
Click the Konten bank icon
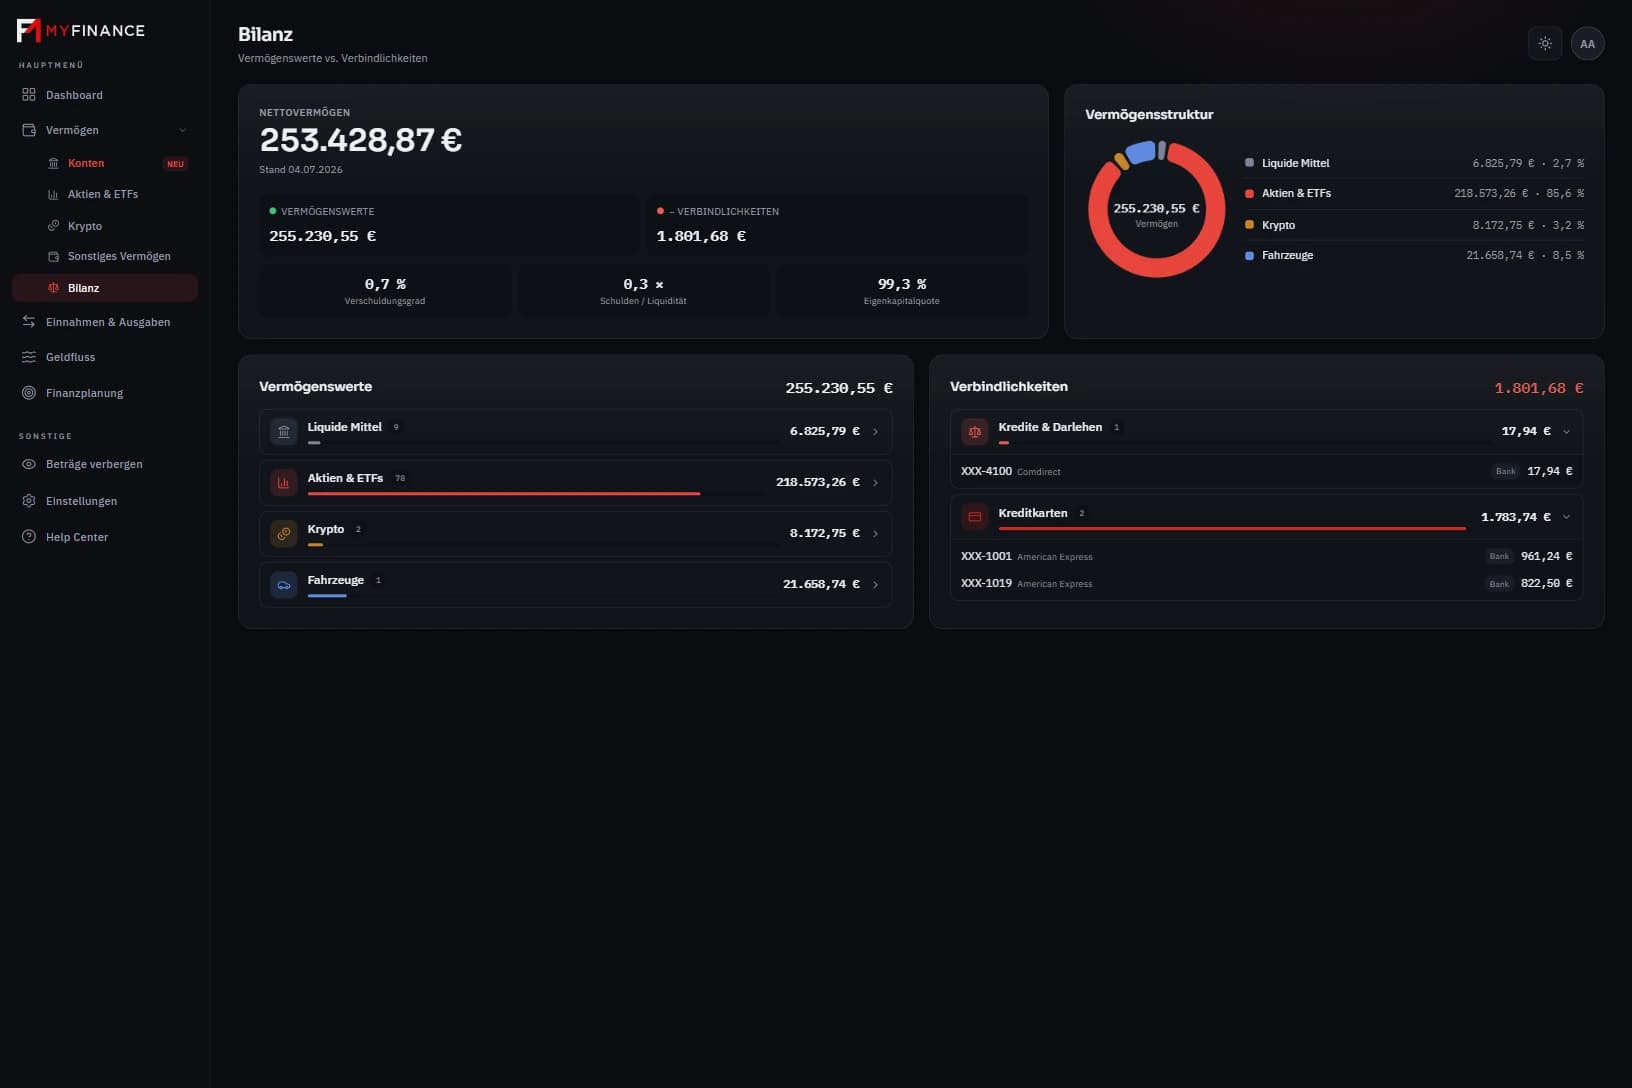pos(54,163)
